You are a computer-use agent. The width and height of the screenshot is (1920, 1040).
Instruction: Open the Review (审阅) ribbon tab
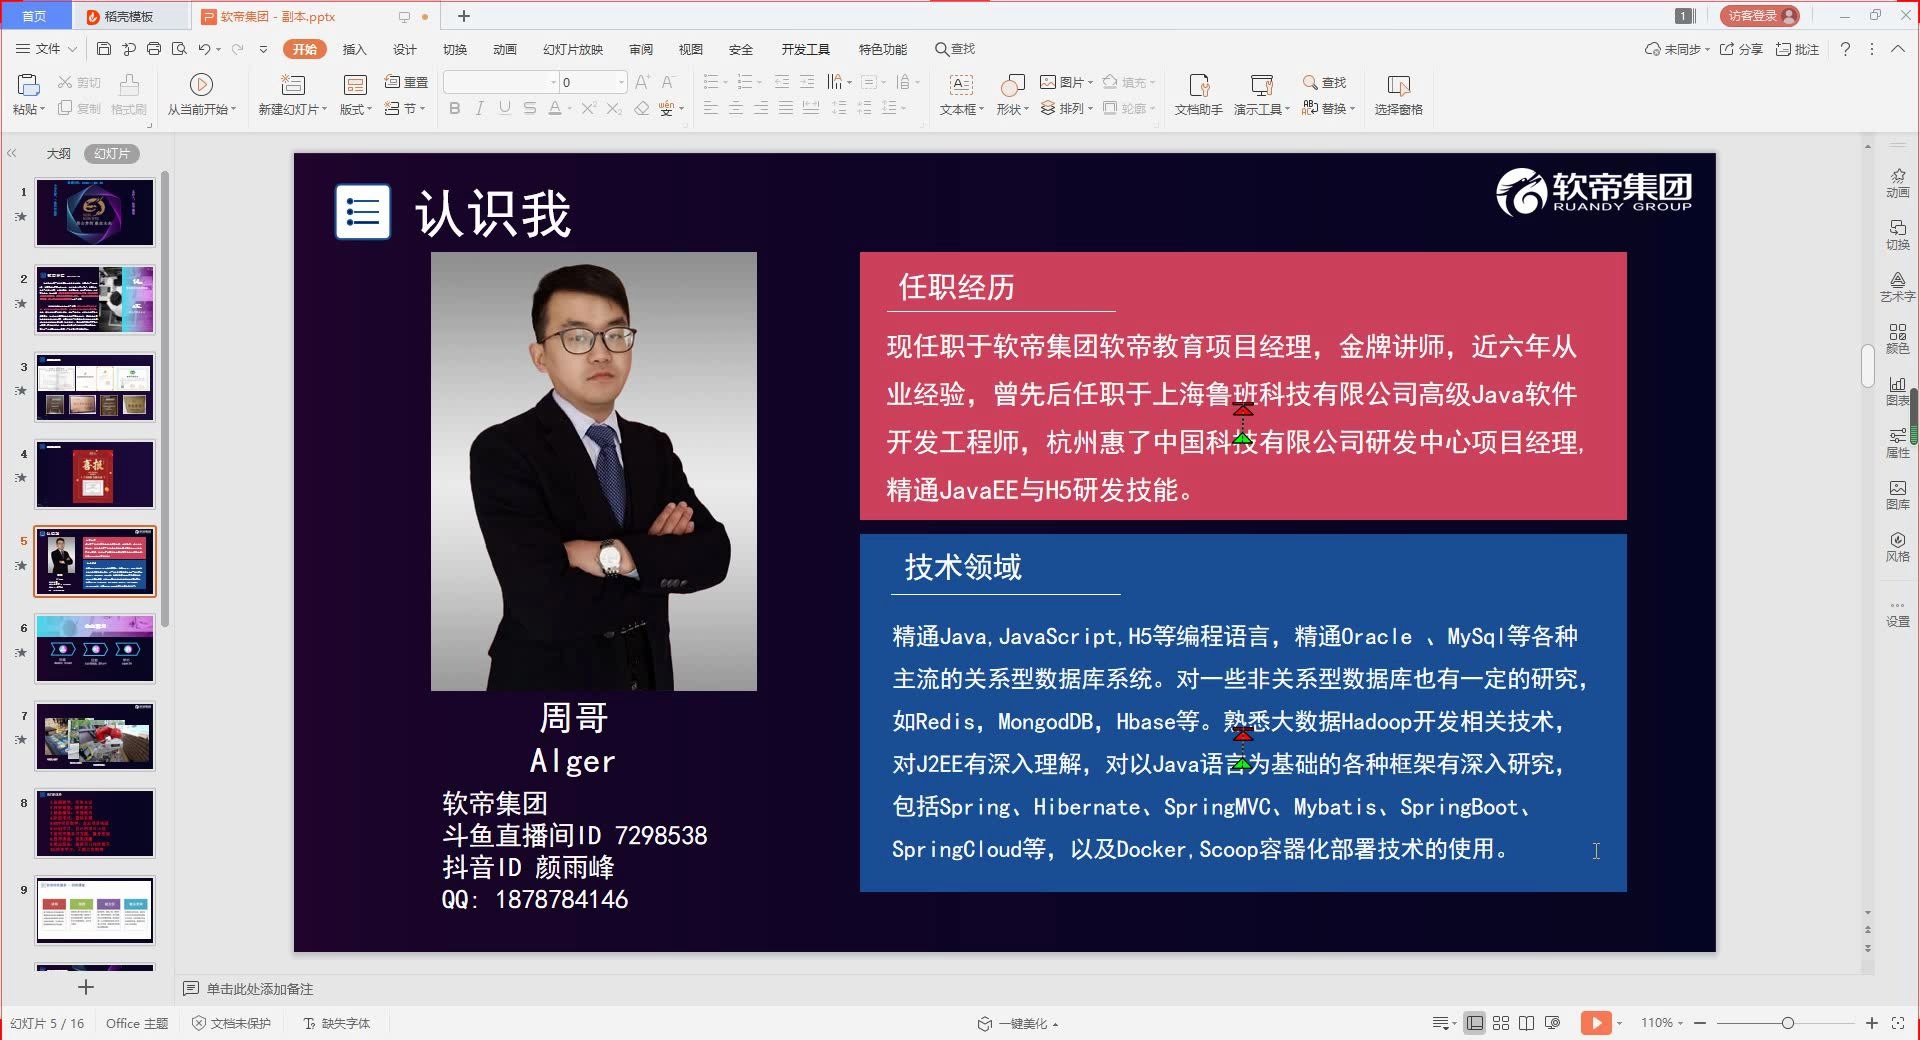point(641,49)
